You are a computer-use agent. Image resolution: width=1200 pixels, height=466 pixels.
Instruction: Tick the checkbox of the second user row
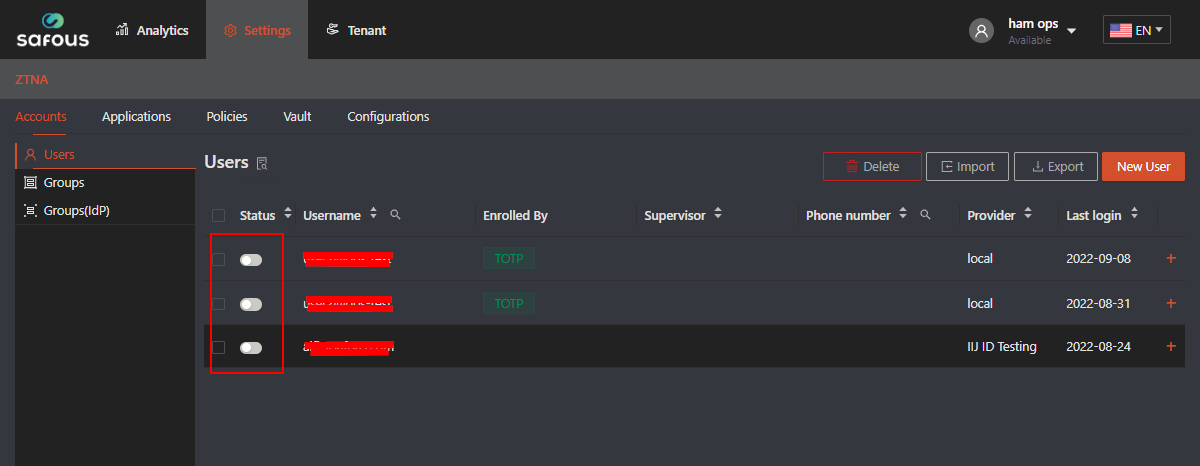pyautogui.click(x=219, y=304)
